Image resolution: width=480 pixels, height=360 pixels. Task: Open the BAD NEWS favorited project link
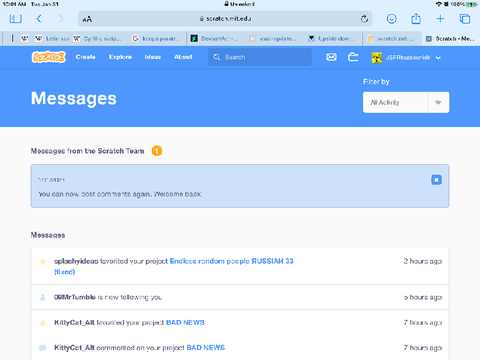(185, 322)
